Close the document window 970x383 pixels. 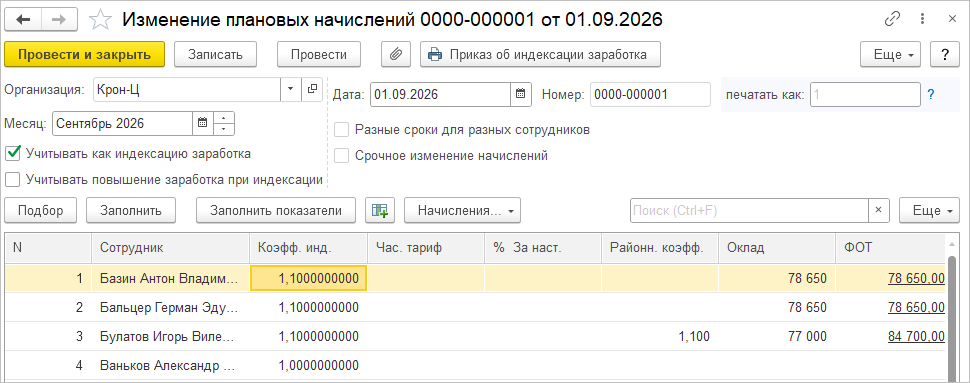(951, 19)
